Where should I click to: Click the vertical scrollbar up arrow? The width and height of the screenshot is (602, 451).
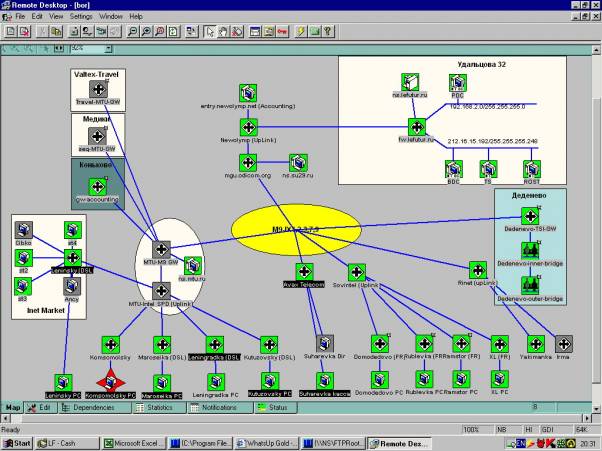click(x=596, y=50)
